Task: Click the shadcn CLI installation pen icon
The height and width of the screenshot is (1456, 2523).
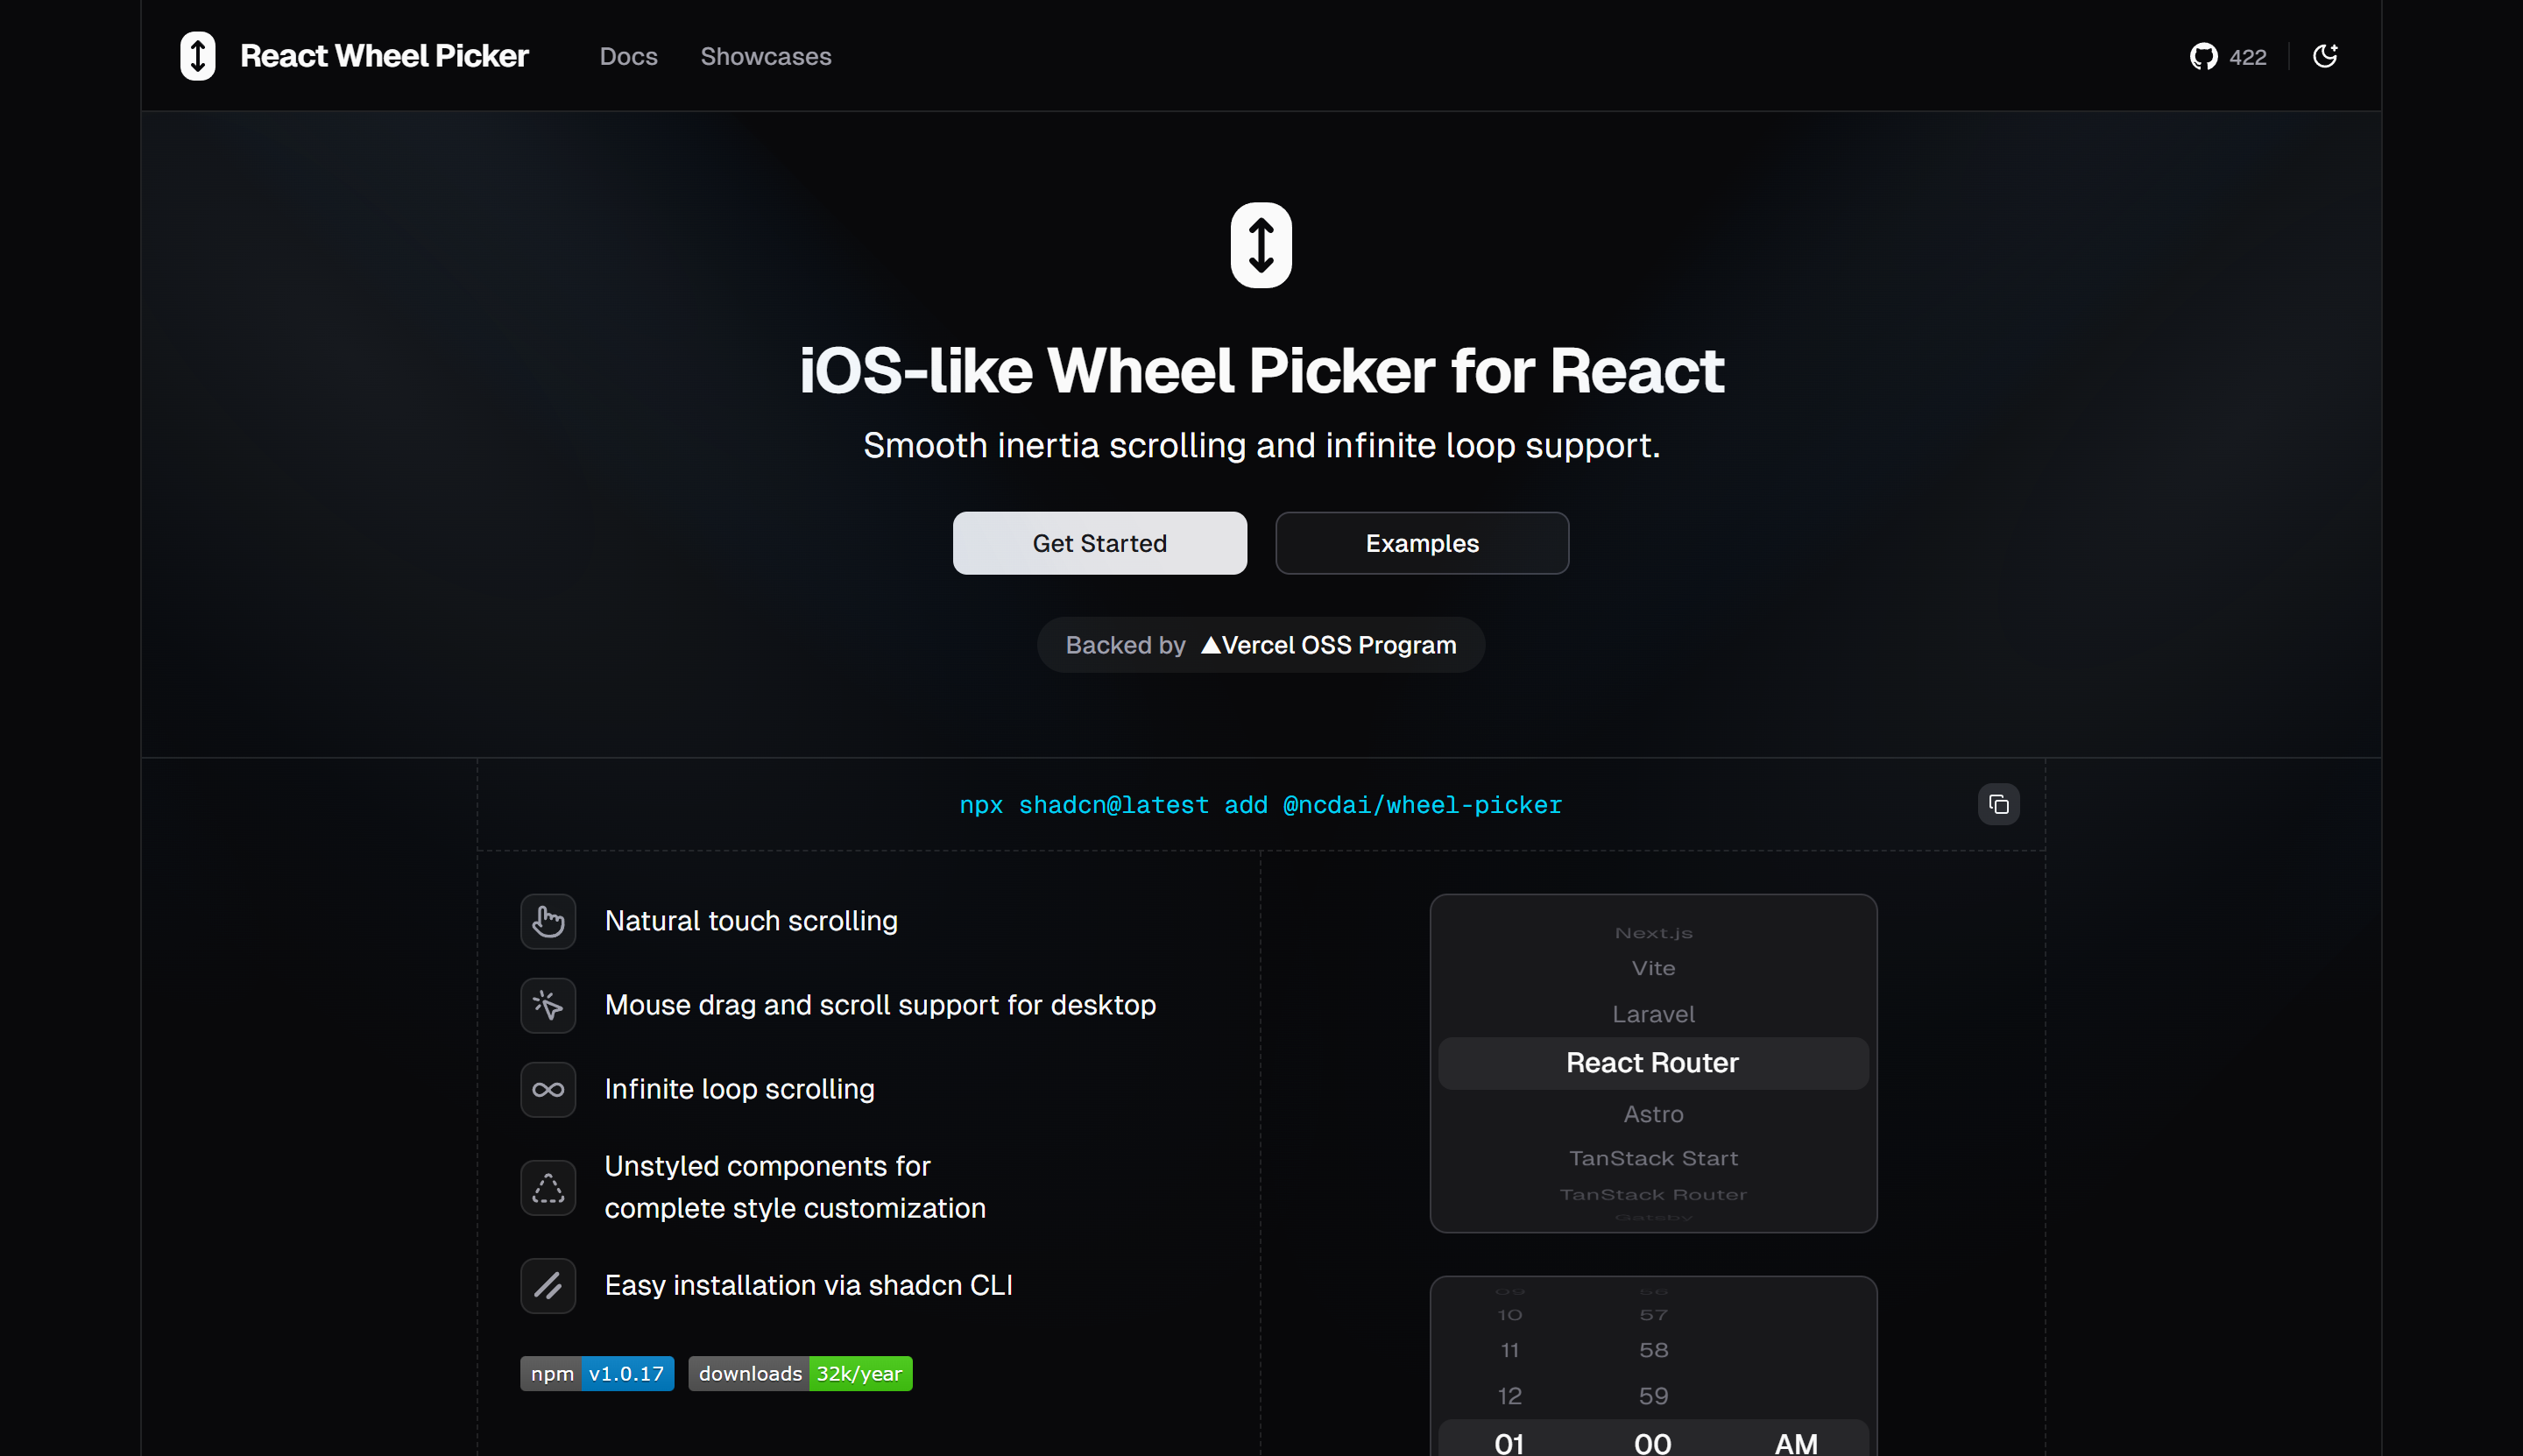Action: [548, 1285]
